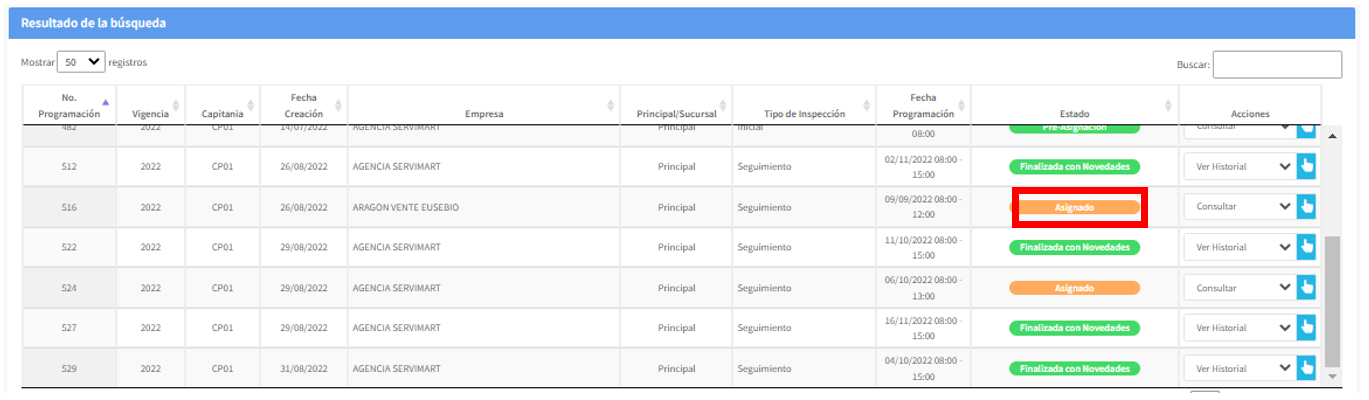Click Finalizada con Novedades badge row 522

point(1075,247)
